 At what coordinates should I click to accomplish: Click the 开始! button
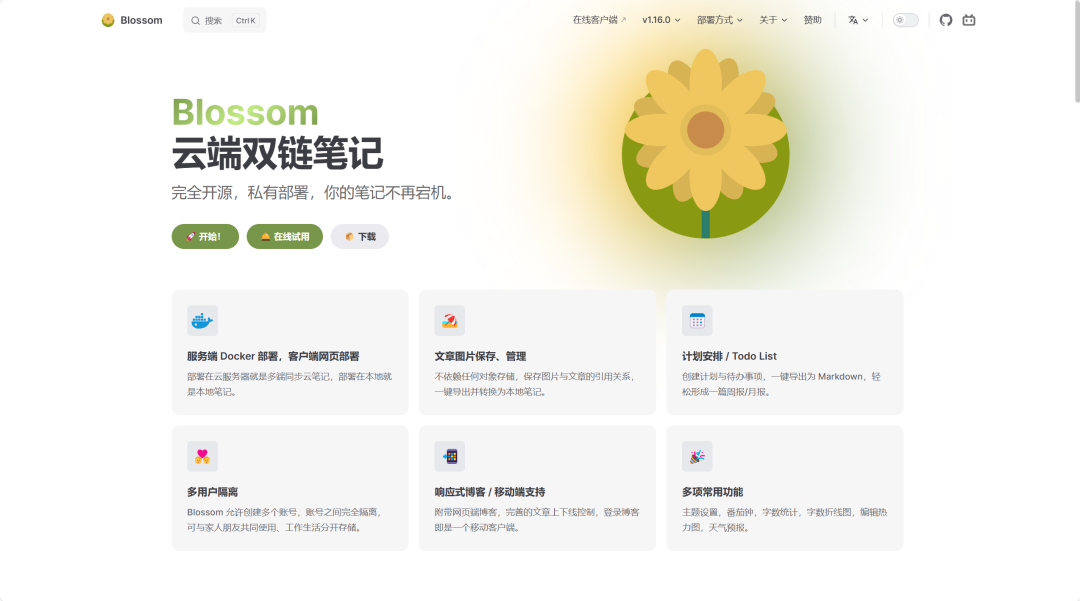(x=204, y=236)
